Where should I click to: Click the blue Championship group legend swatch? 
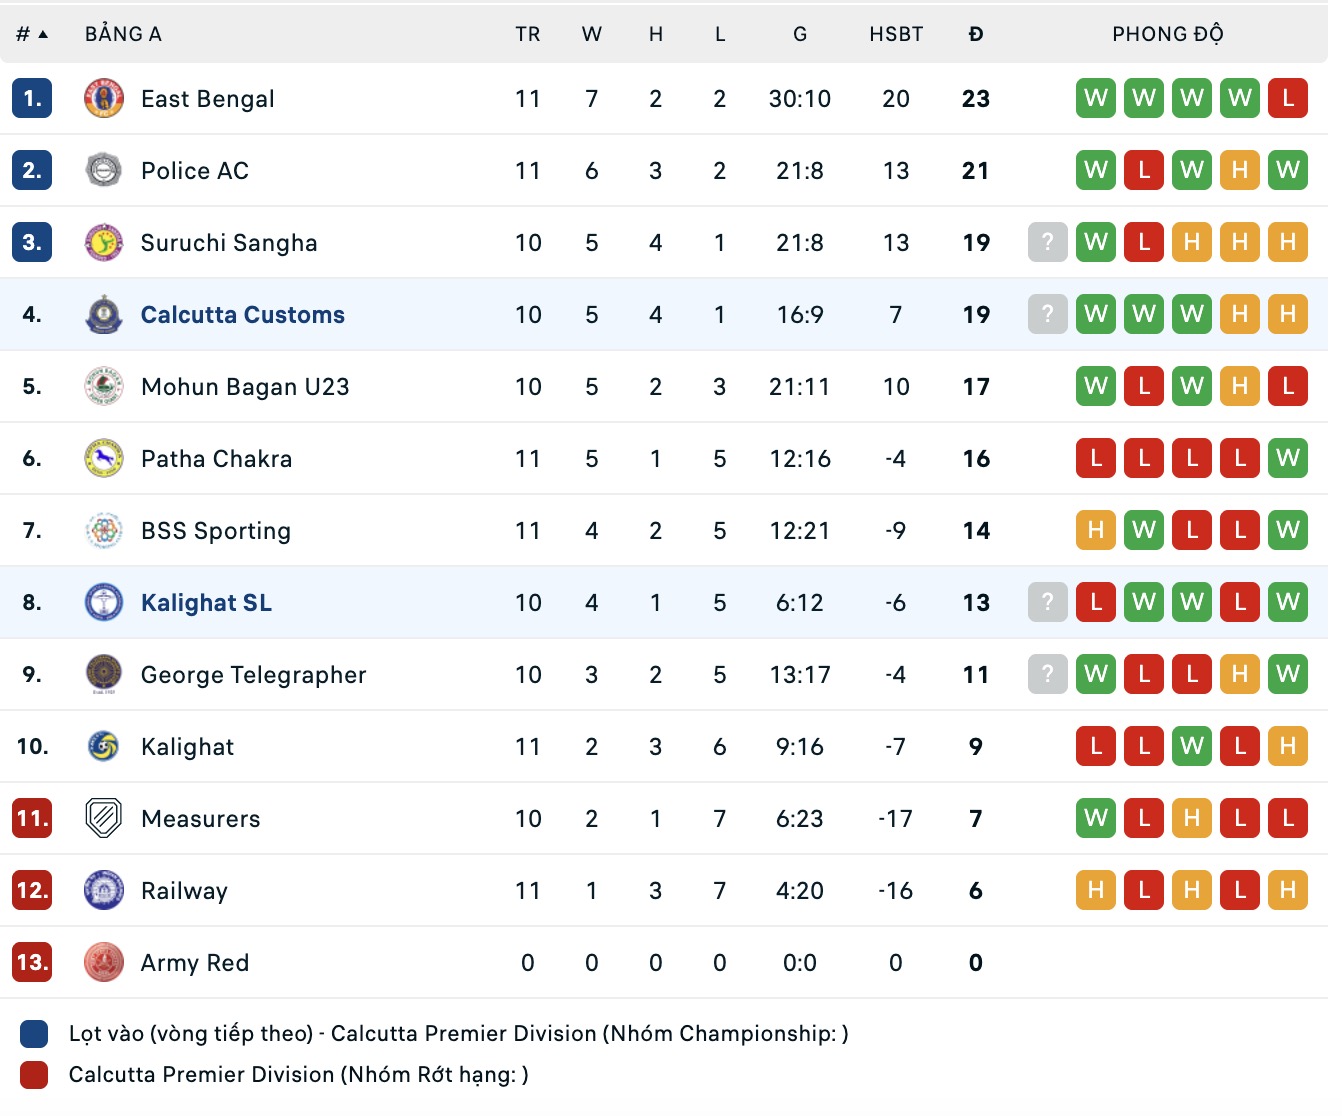pyautogui.click(x=34, y=1034)
